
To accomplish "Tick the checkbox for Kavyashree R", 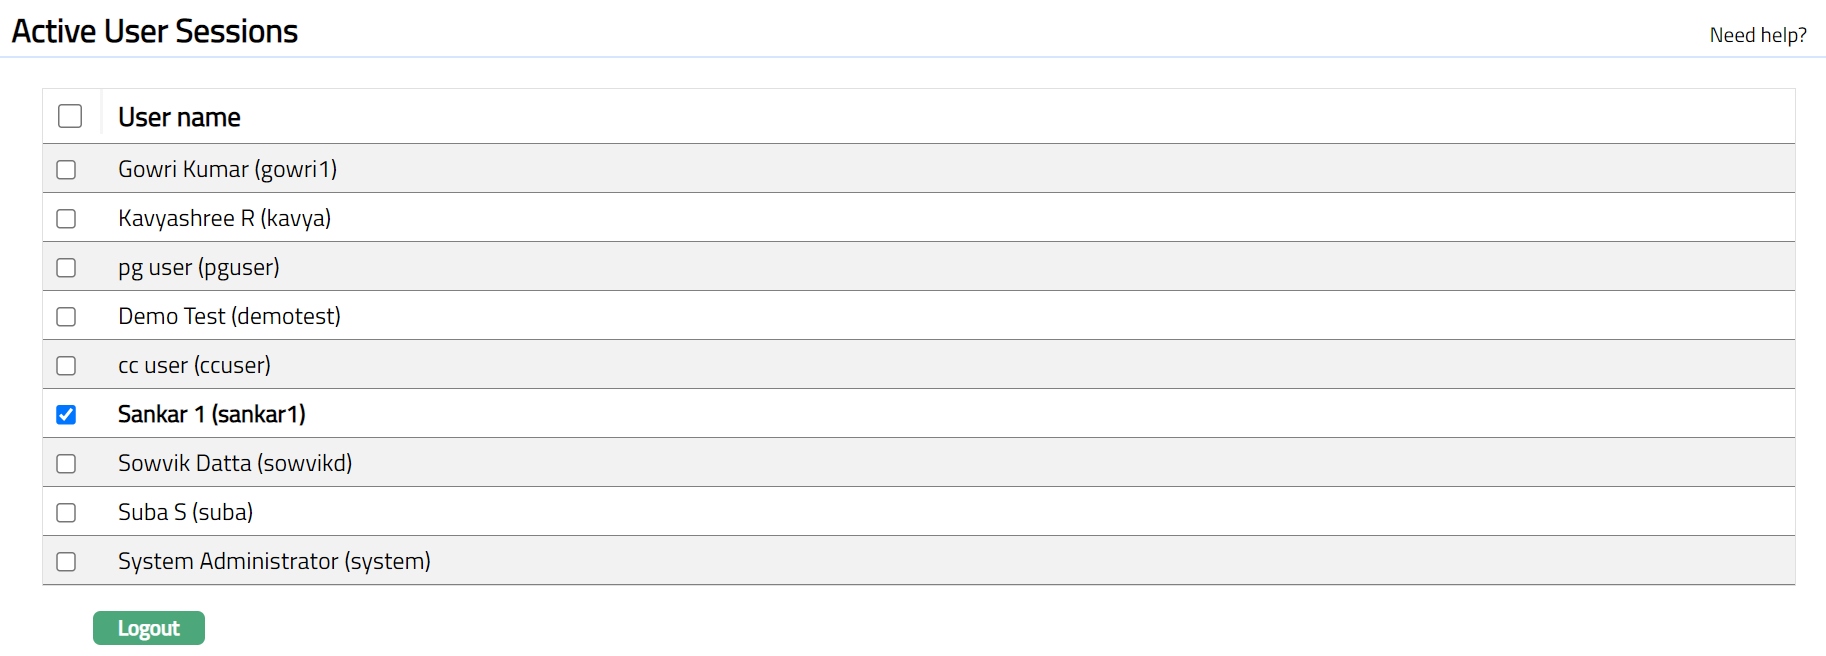I will click(66, 219).
